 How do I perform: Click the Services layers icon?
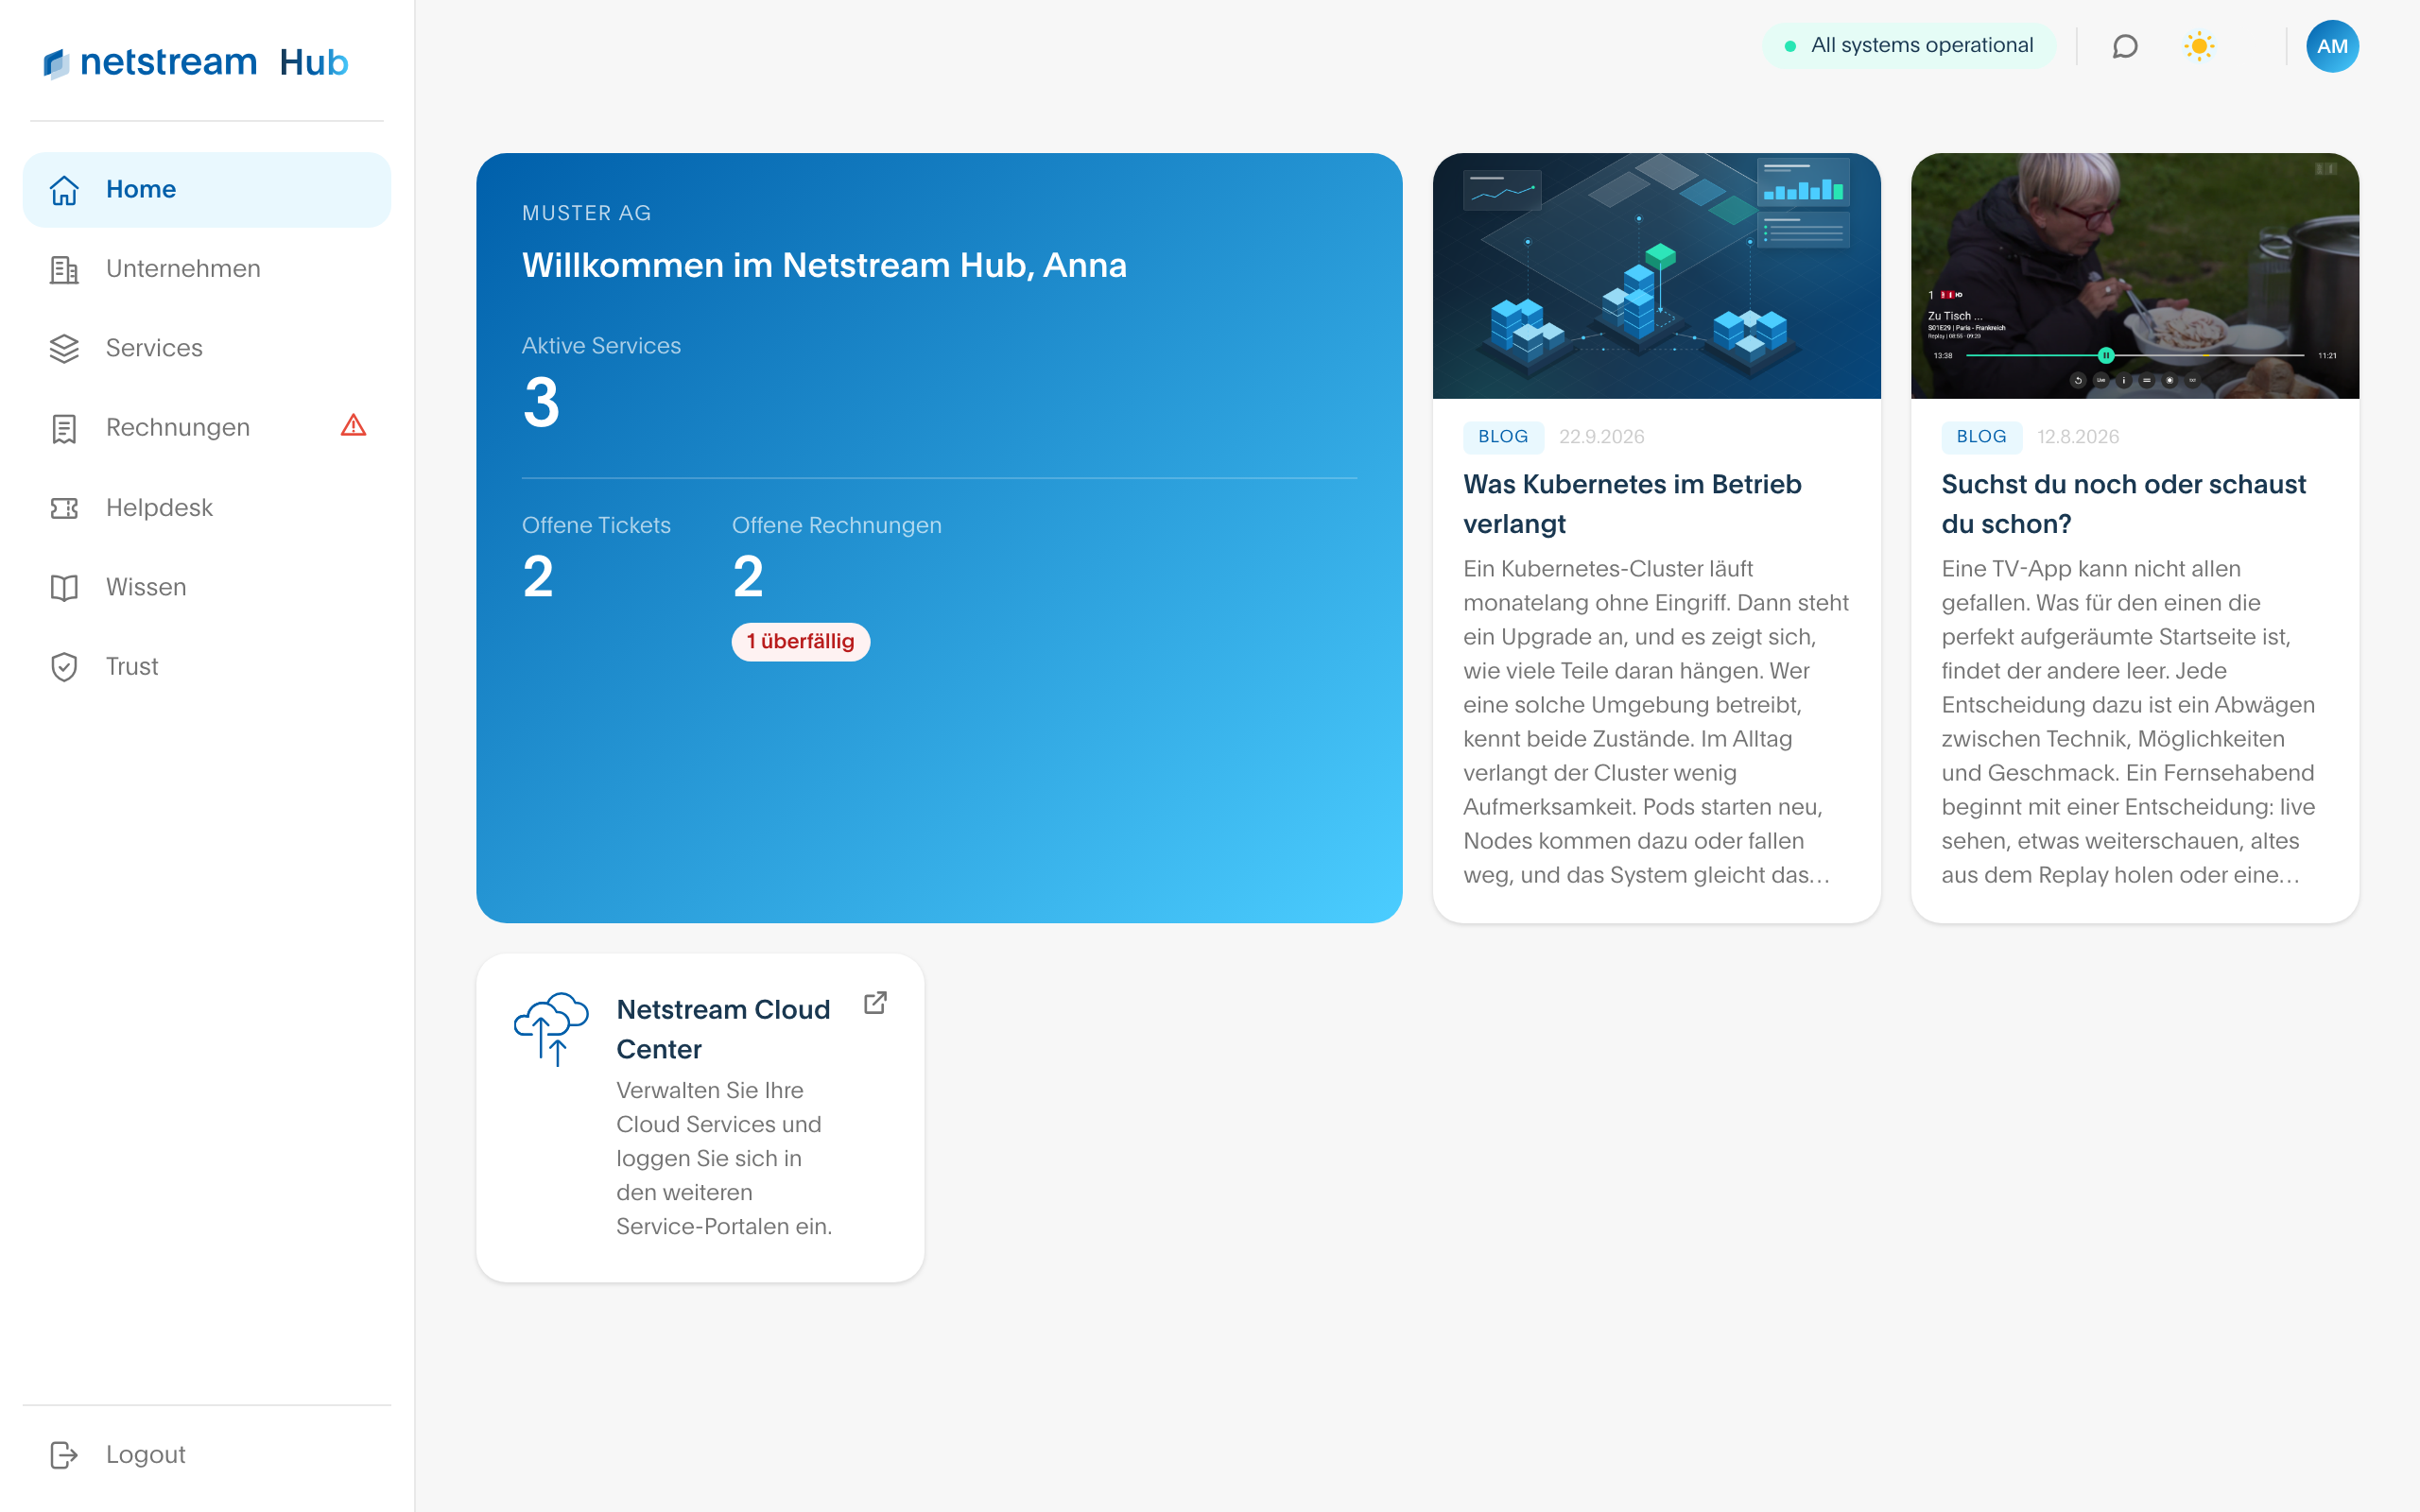coord(64,348)
